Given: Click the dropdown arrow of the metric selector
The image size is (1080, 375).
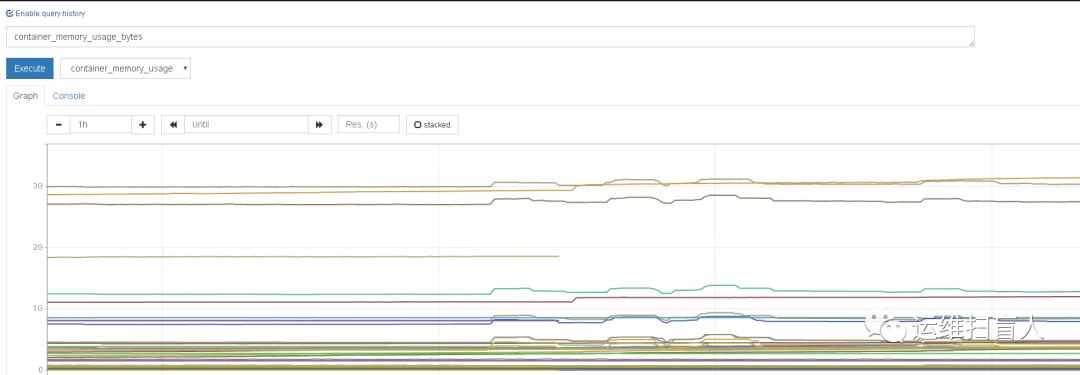Looking at the screenshot, I should click(x=185, y=68).
